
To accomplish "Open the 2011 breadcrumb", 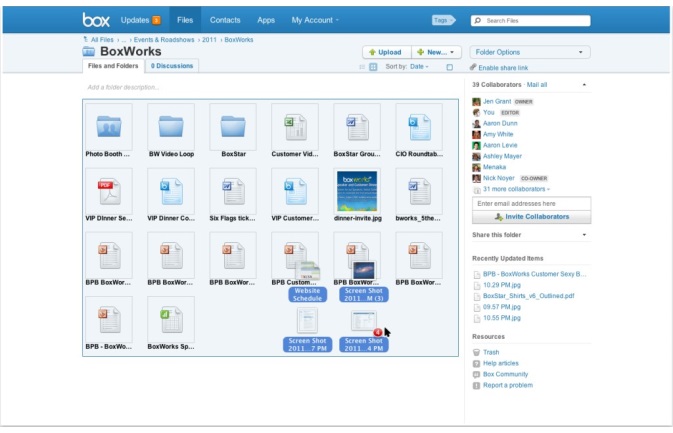I will click(209, 39).
